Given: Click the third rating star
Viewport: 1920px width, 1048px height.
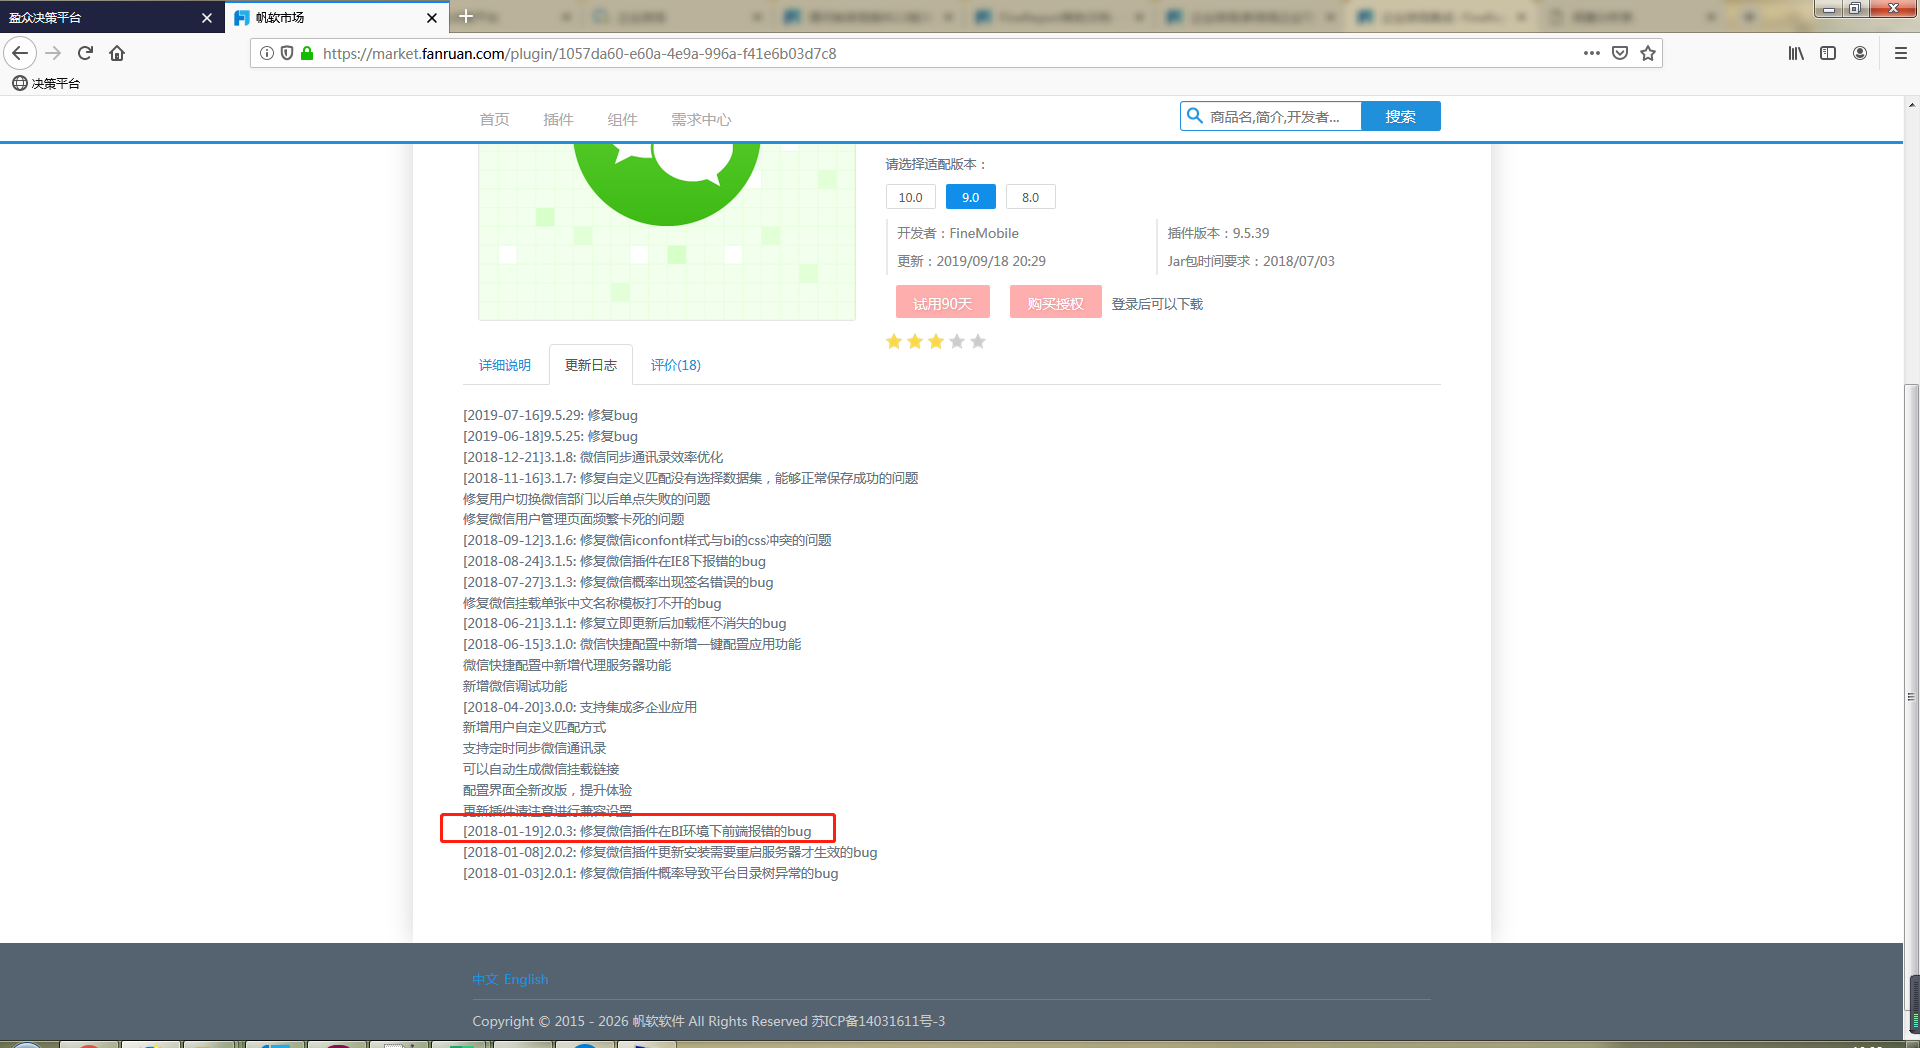Looking at the screenshot, I should pyautogui.click(x=936, y=341).
